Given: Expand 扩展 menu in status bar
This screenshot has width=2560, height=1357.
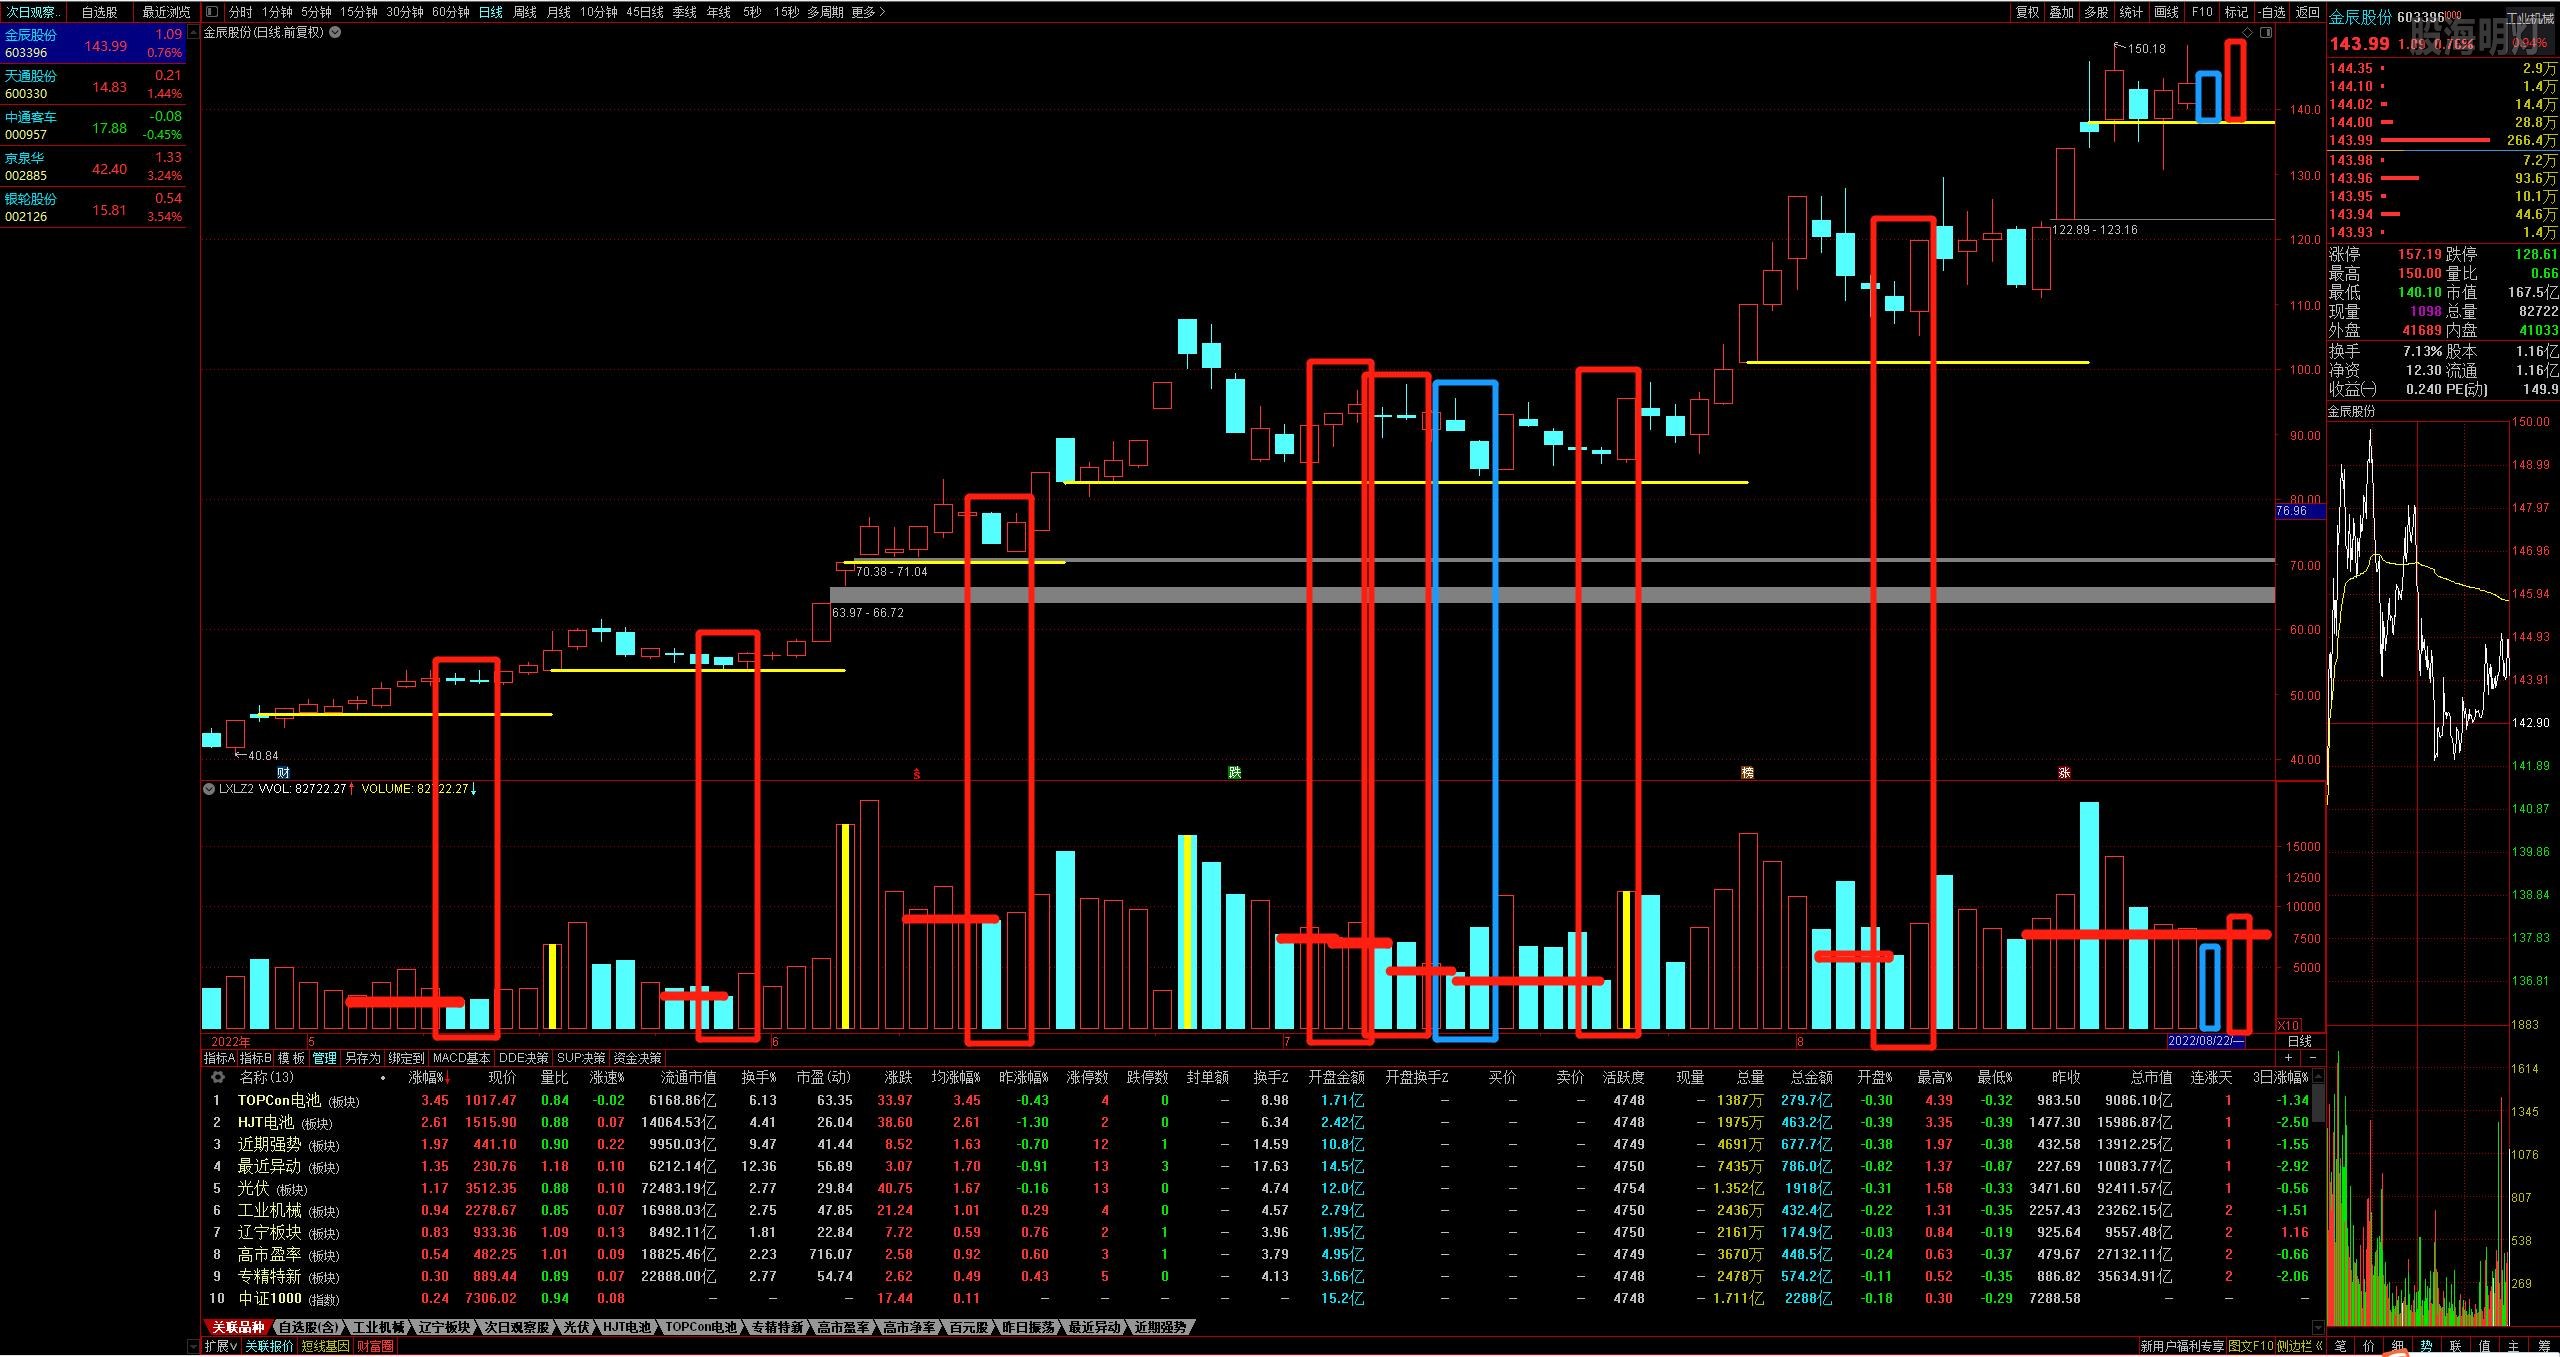Looking at the screenshot, I should 221,1346.
